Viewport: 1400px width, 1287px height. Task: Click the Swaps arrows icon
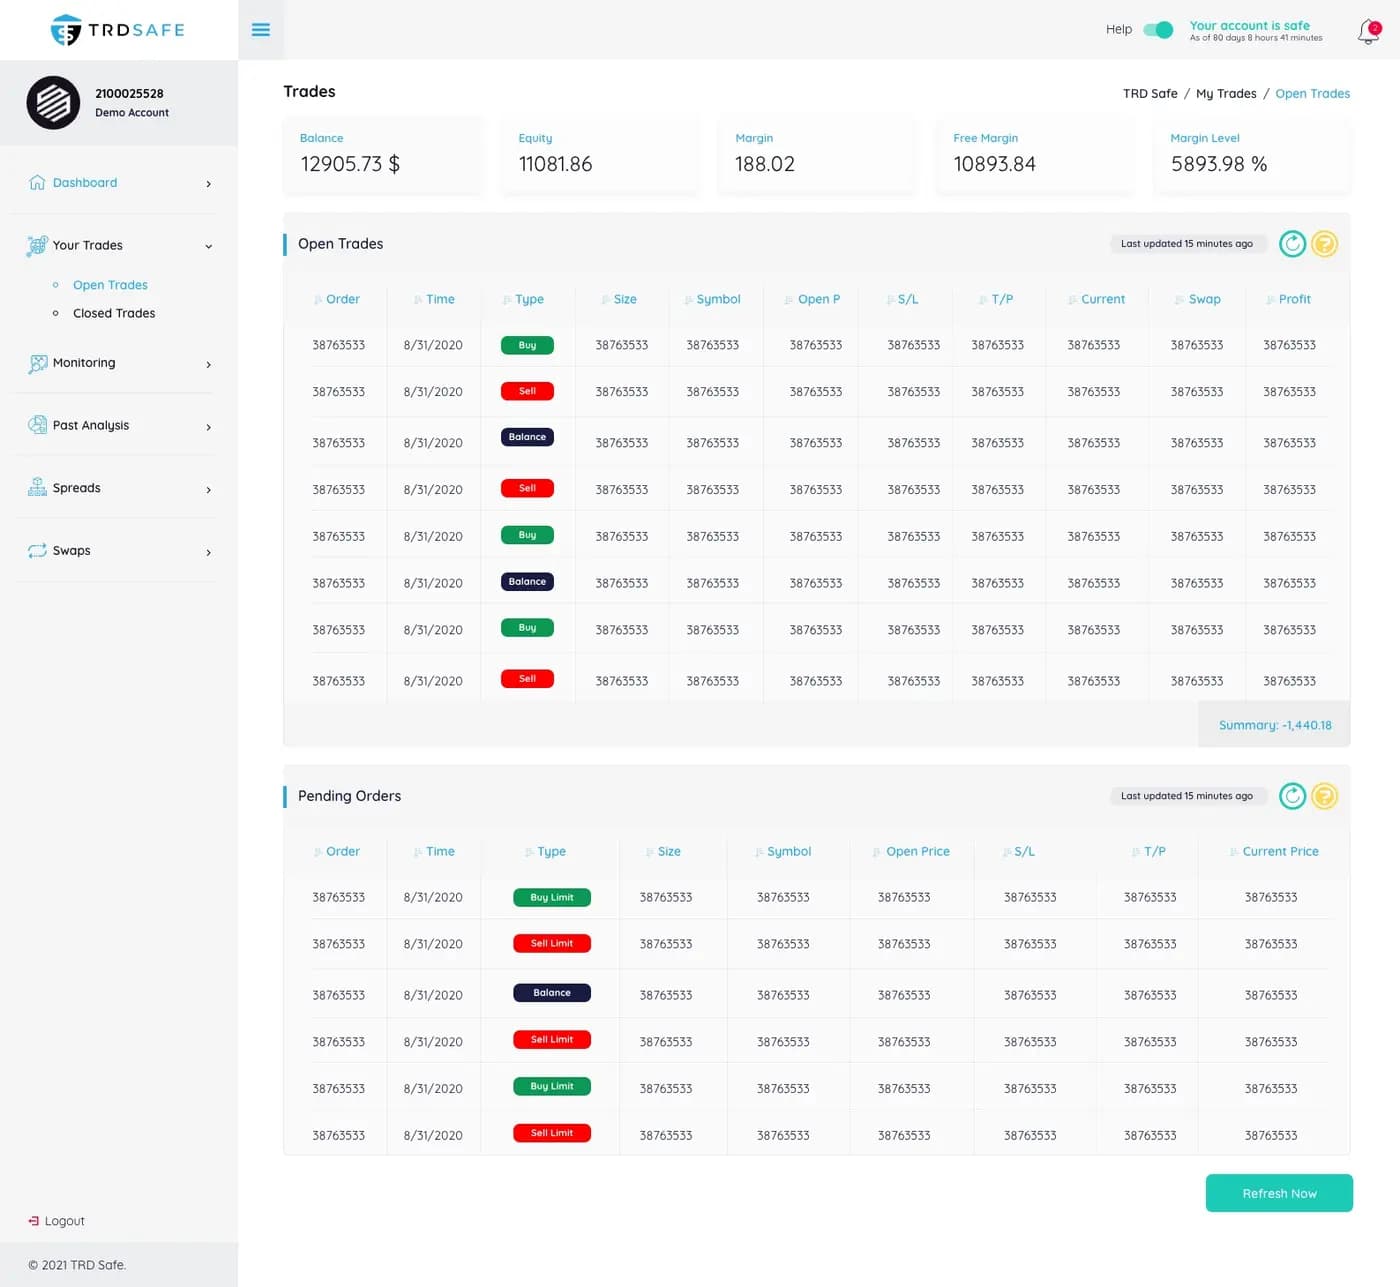[37, 551]
